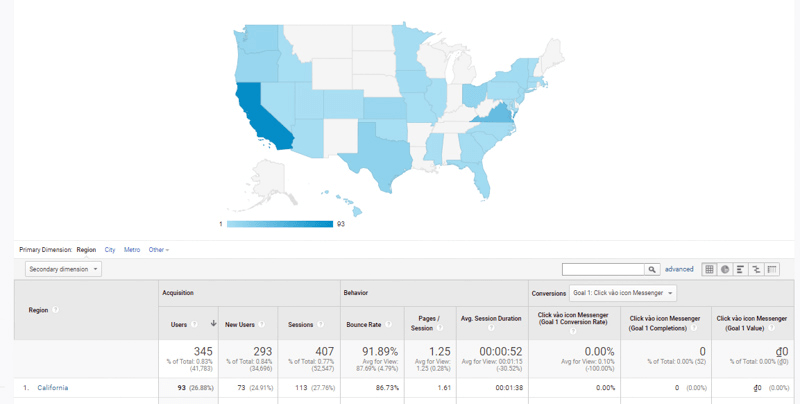Screen dimensions: 800x404
Task: Click the Users column sort arrow
Action: (x=213, y=324)
